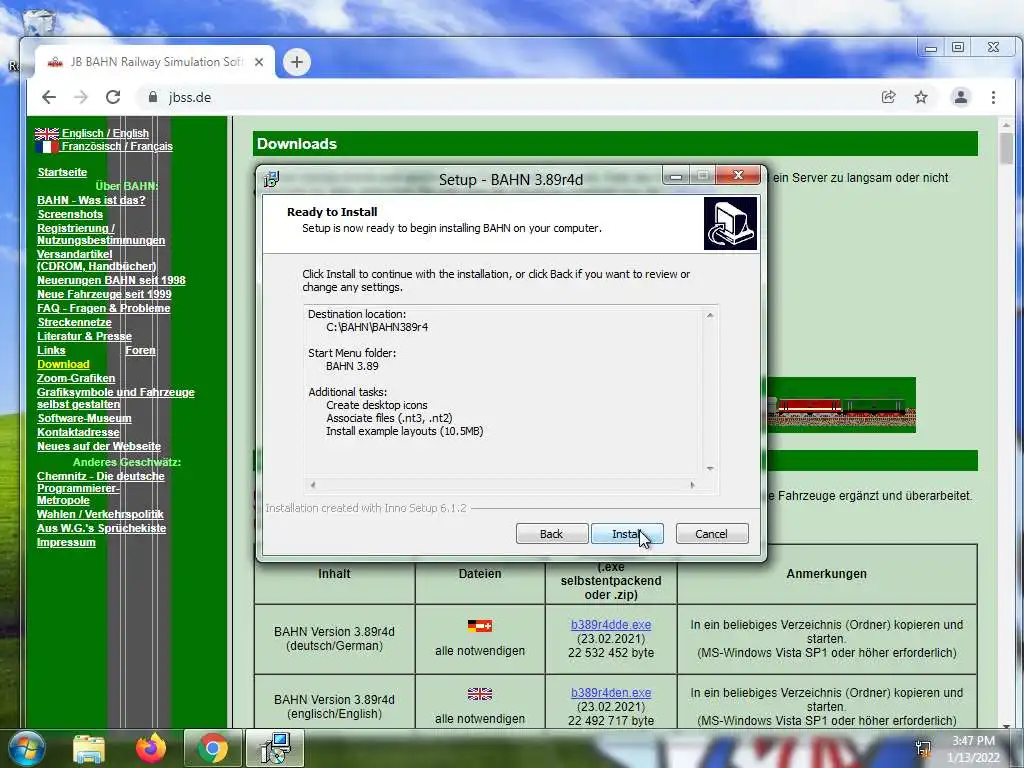1024x768 pixels.
Task: Open Impressum link
Action: tap(66, 543)
